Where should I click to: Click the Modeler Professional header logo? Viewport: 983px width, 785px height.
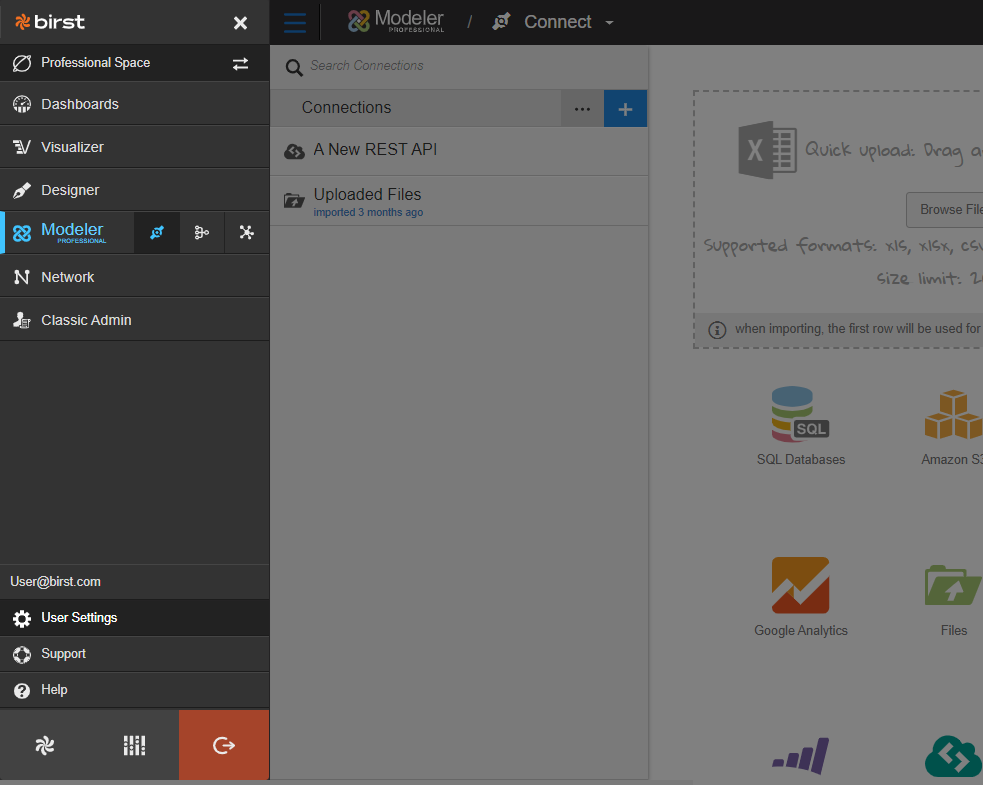(x=396, y=21)
